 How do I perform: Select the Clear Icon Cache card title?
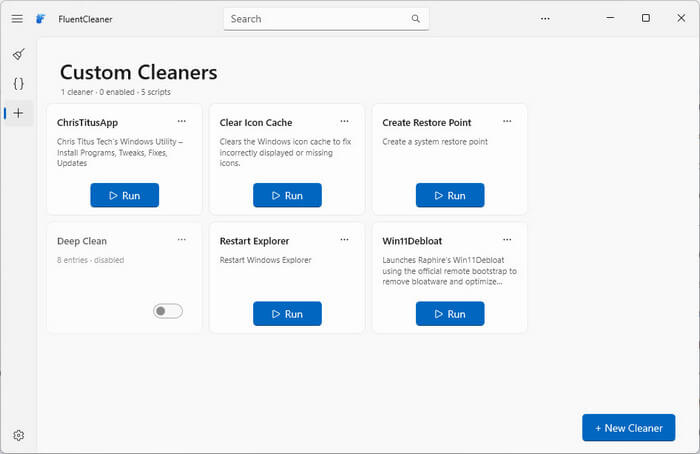[x=256, y=122]
